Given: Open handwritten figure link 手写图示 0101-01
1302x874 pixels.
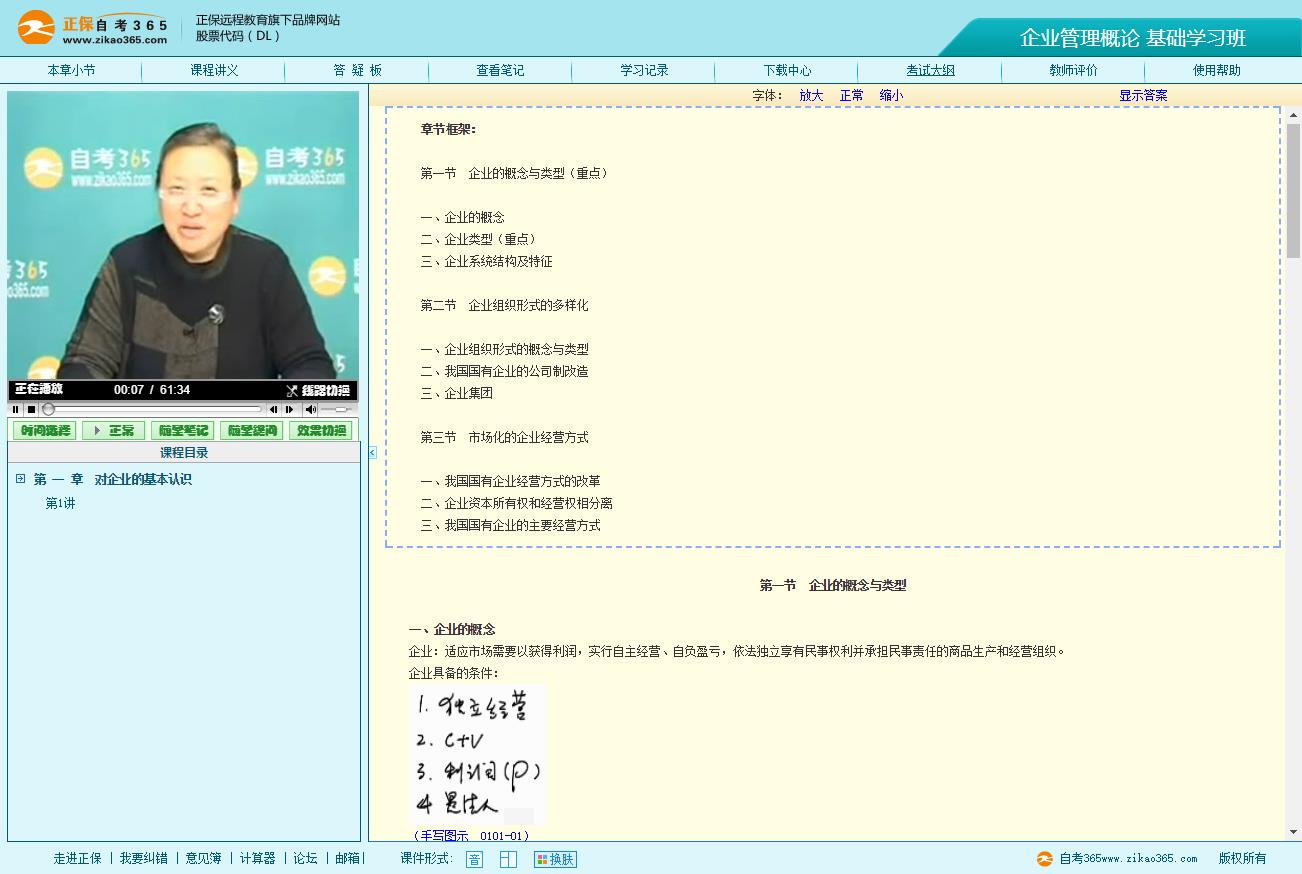Looking at the screenshot, I should pyautogui.click(x=470, y=835).
